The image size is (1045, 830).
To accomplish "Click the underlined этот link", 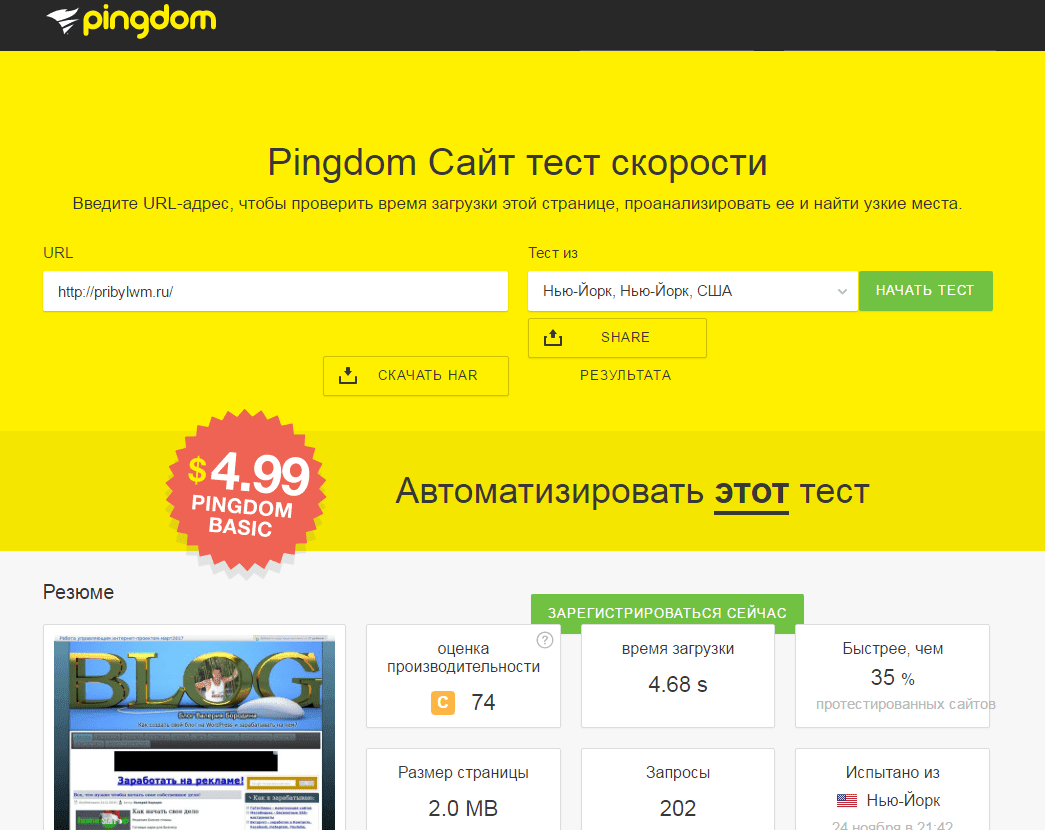I will (751, 493).
